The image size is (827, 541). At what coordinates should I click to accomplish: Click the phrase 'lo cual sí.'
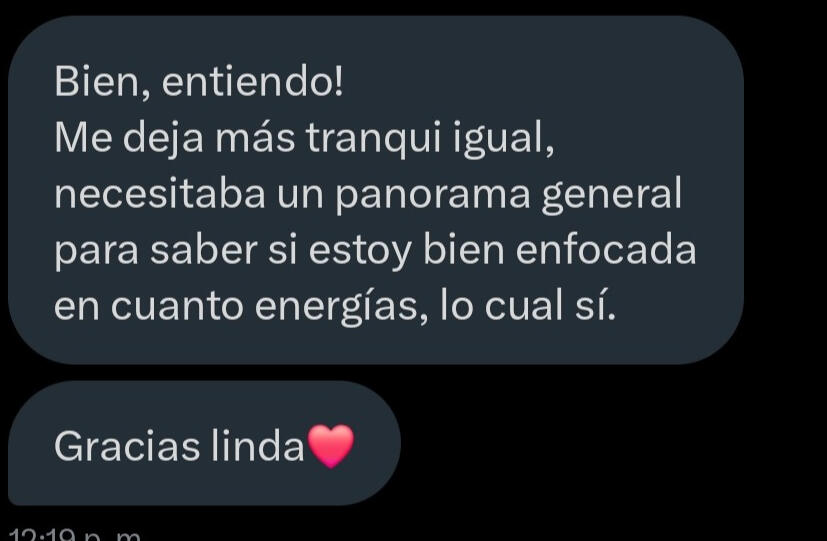pyautogui.click(x=528, y=305)
